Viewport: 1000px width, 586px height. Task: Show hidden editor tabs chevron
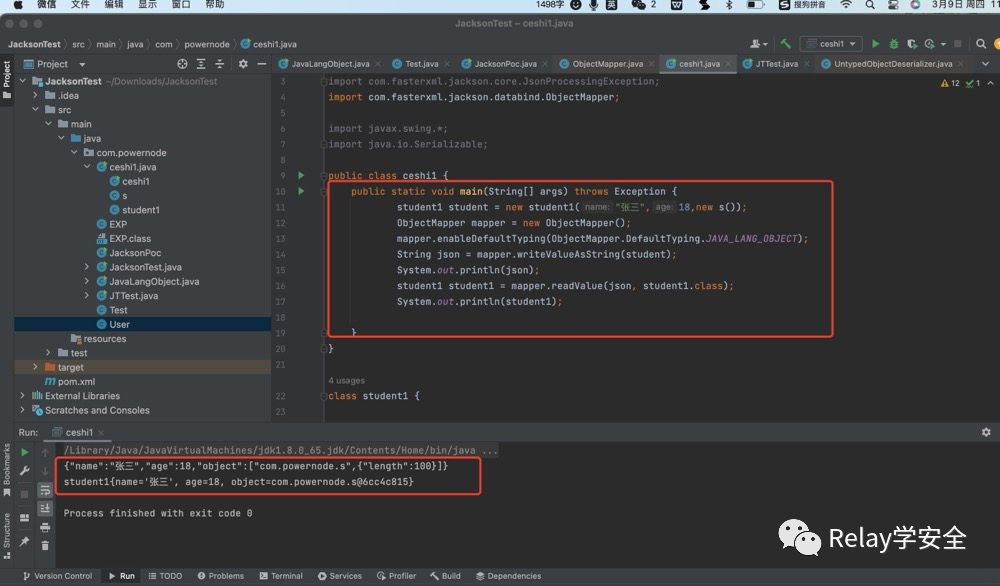[985, 64]
